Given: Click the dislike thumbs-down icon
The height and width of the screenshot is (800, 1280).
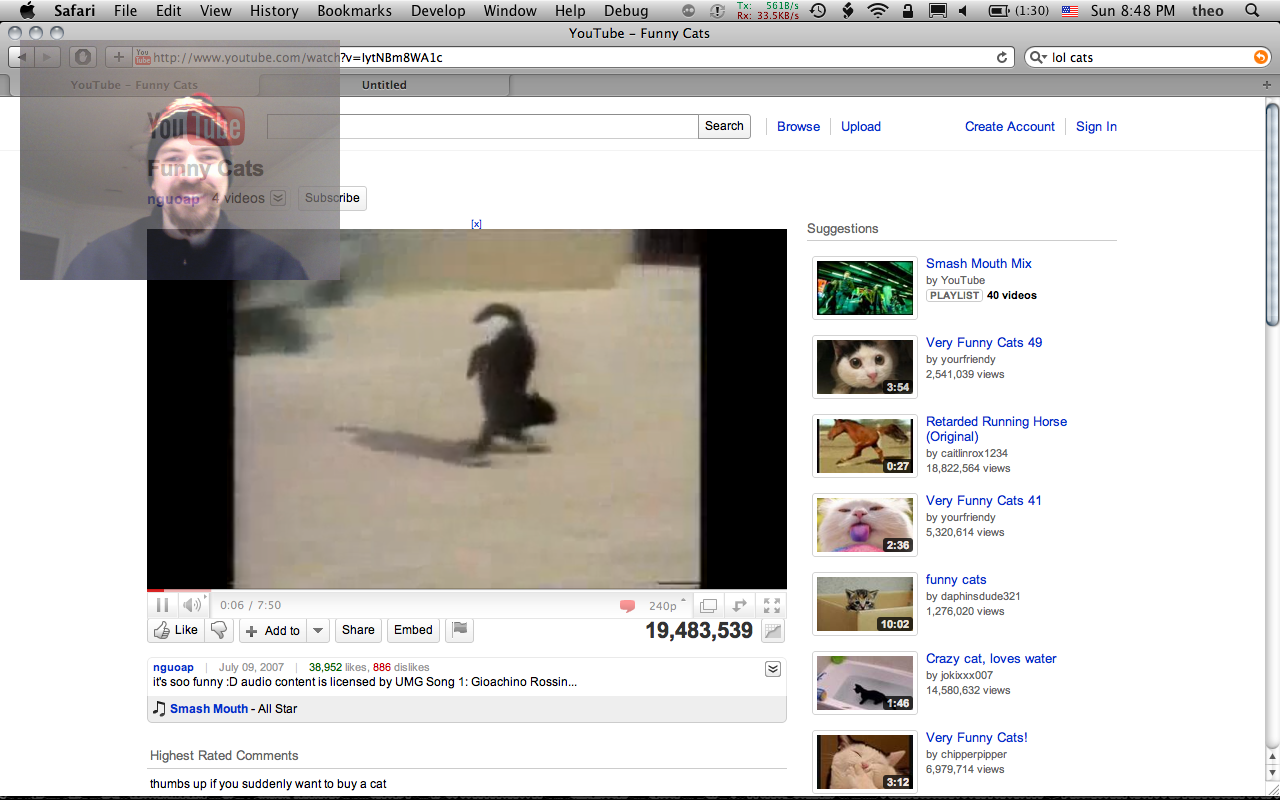Looking at the screenshot, I should (x=219, y=630).
